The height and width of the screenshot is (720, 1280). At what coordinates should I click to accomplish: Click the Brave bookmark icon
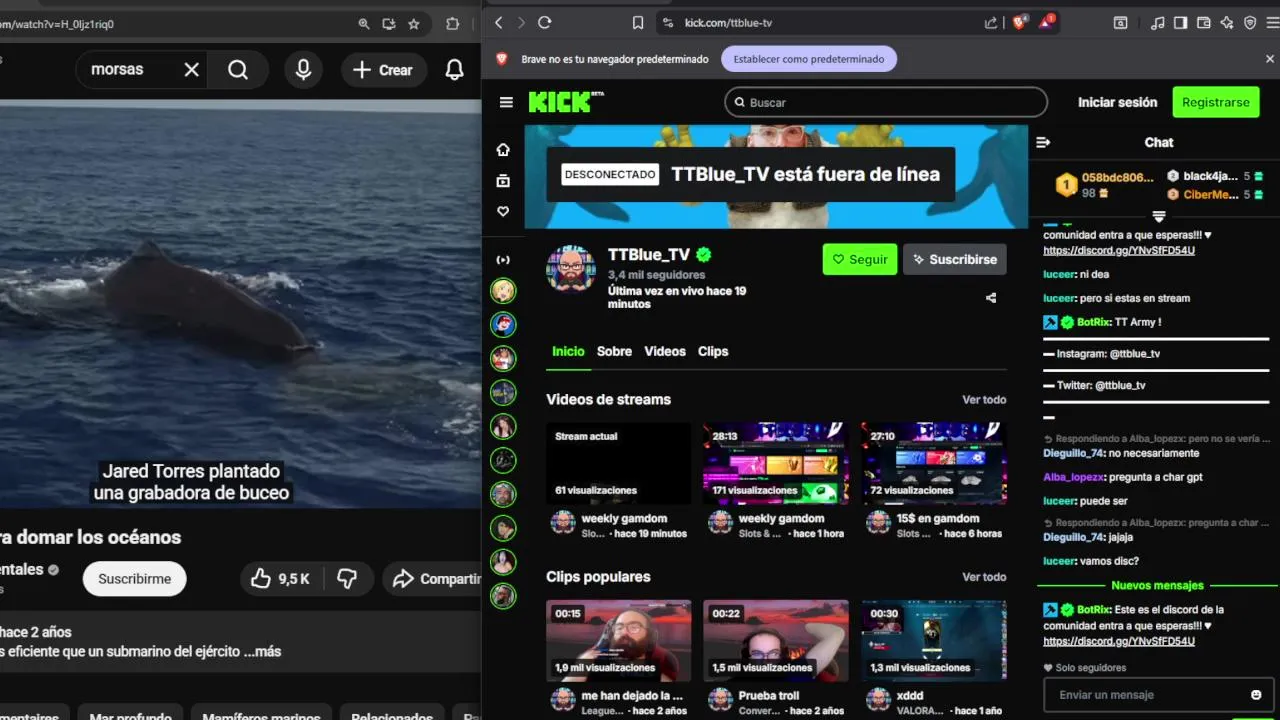tap(638, 22)
